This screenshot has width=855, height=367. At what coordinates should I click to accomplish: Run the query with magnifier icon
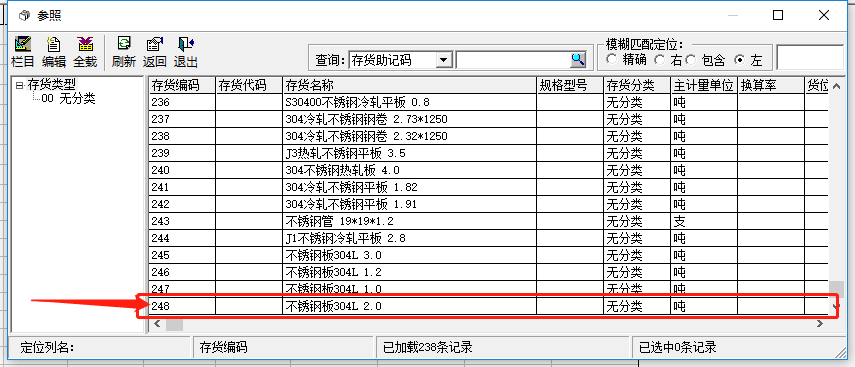[x=577, y=60]
